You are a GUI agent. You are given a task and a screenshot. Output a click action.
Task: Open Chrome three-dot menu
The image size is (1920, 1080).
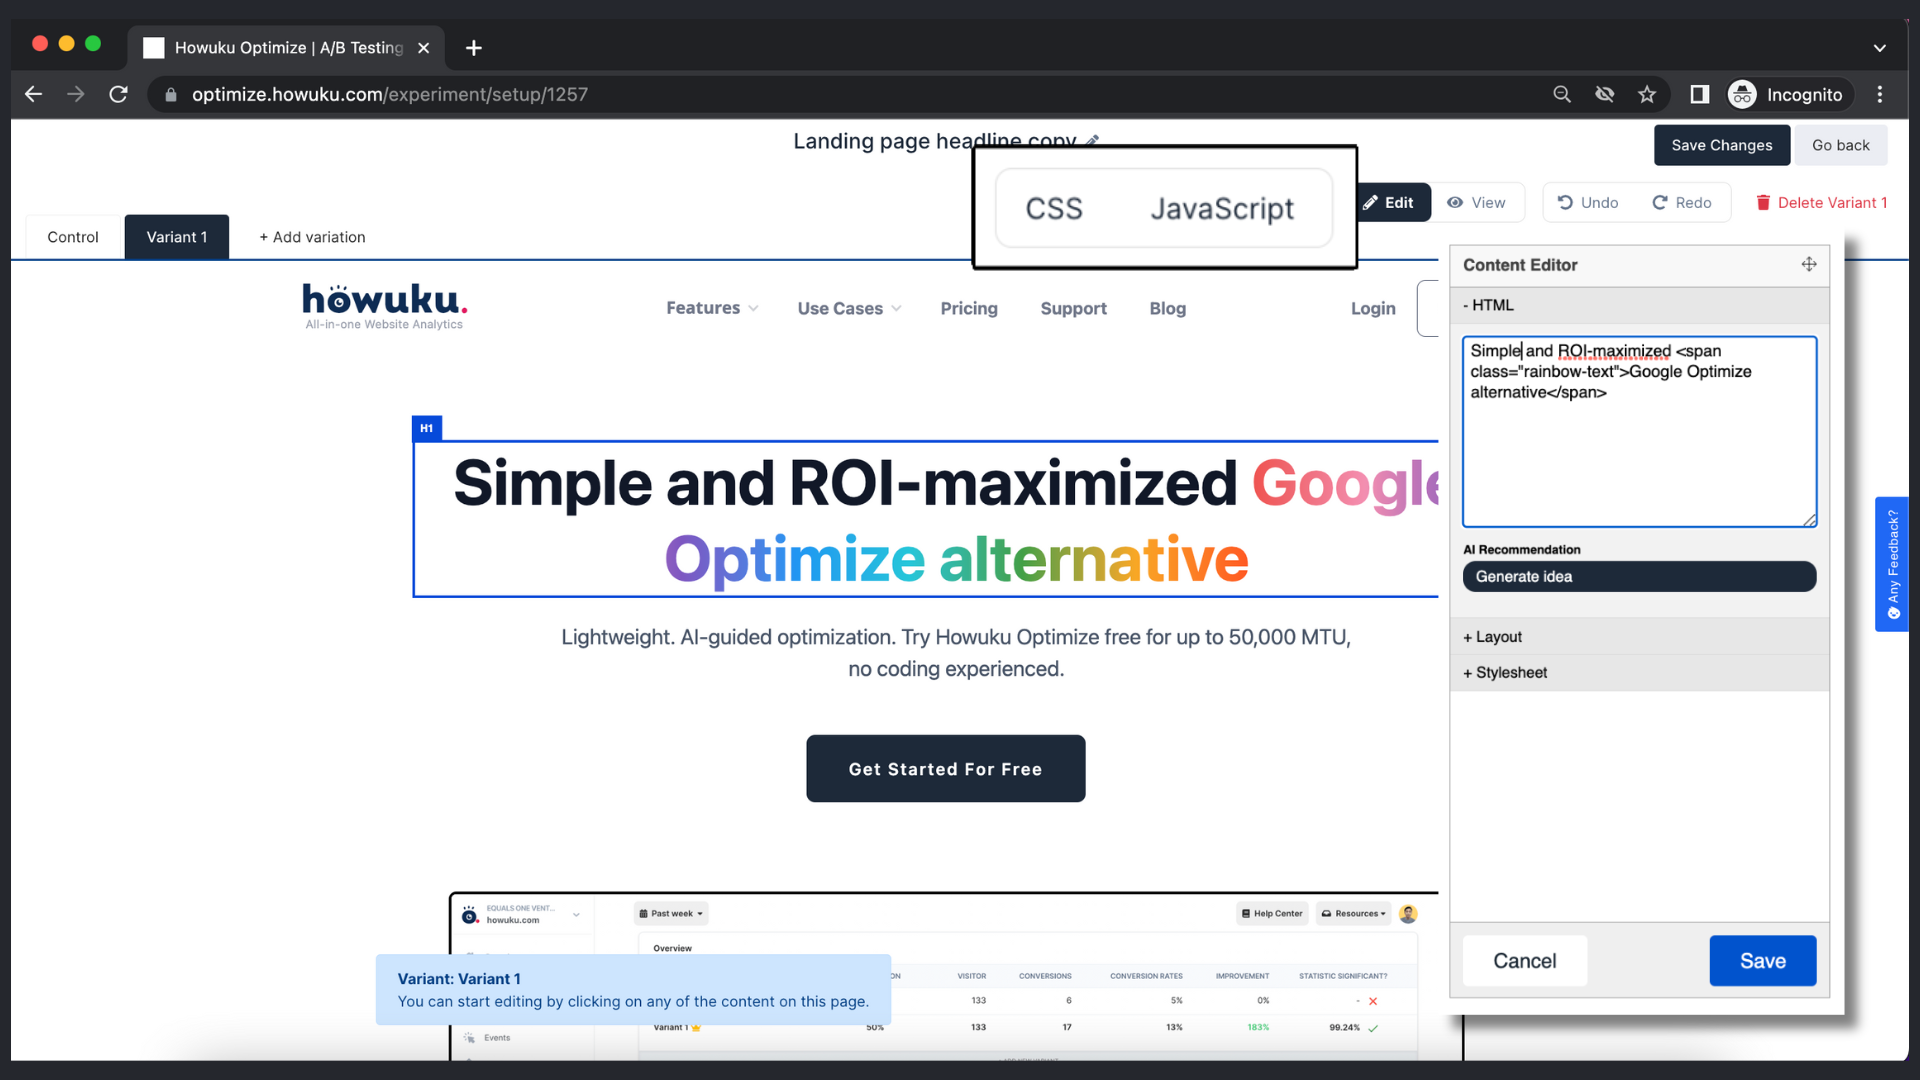click(x=1880, y=94)
